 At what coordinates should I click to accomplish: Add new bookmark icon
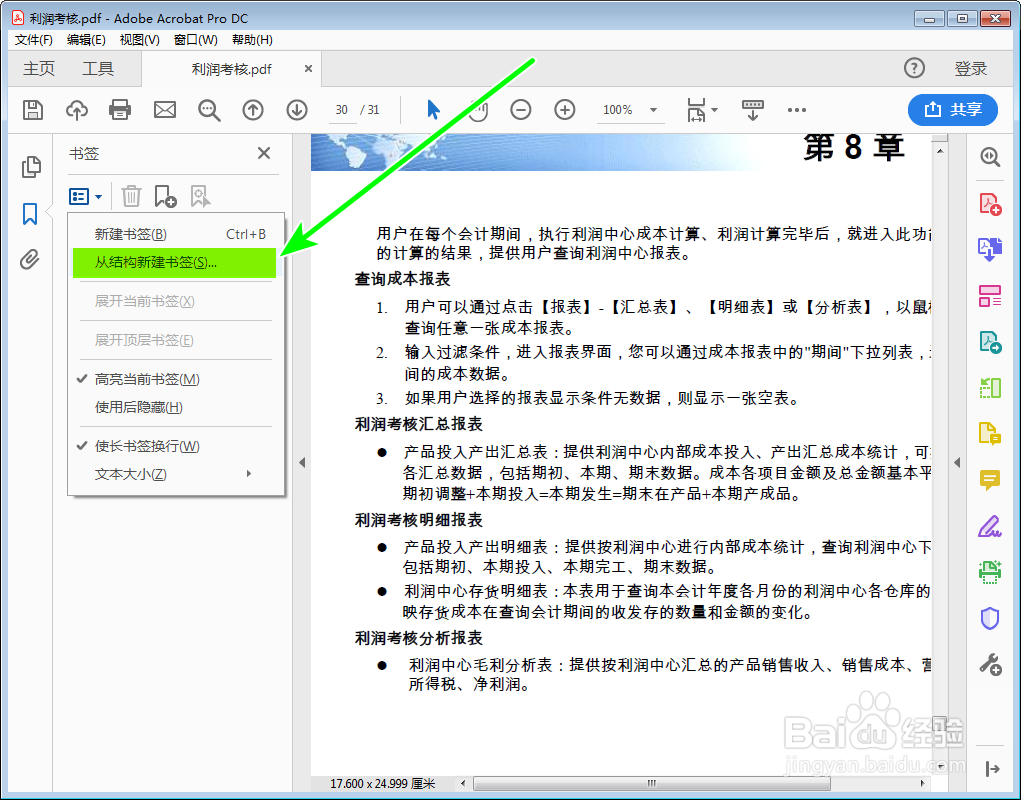(x=165, y=196)
